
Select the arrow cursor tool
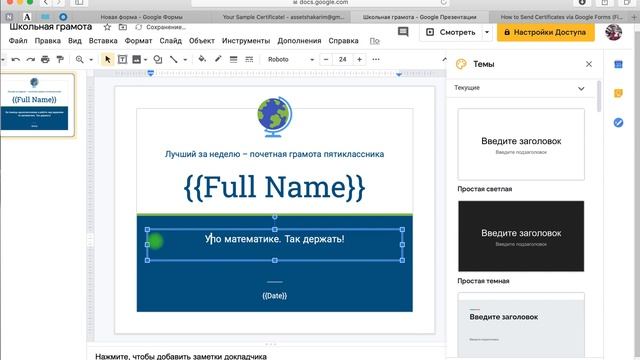point(107,60)
